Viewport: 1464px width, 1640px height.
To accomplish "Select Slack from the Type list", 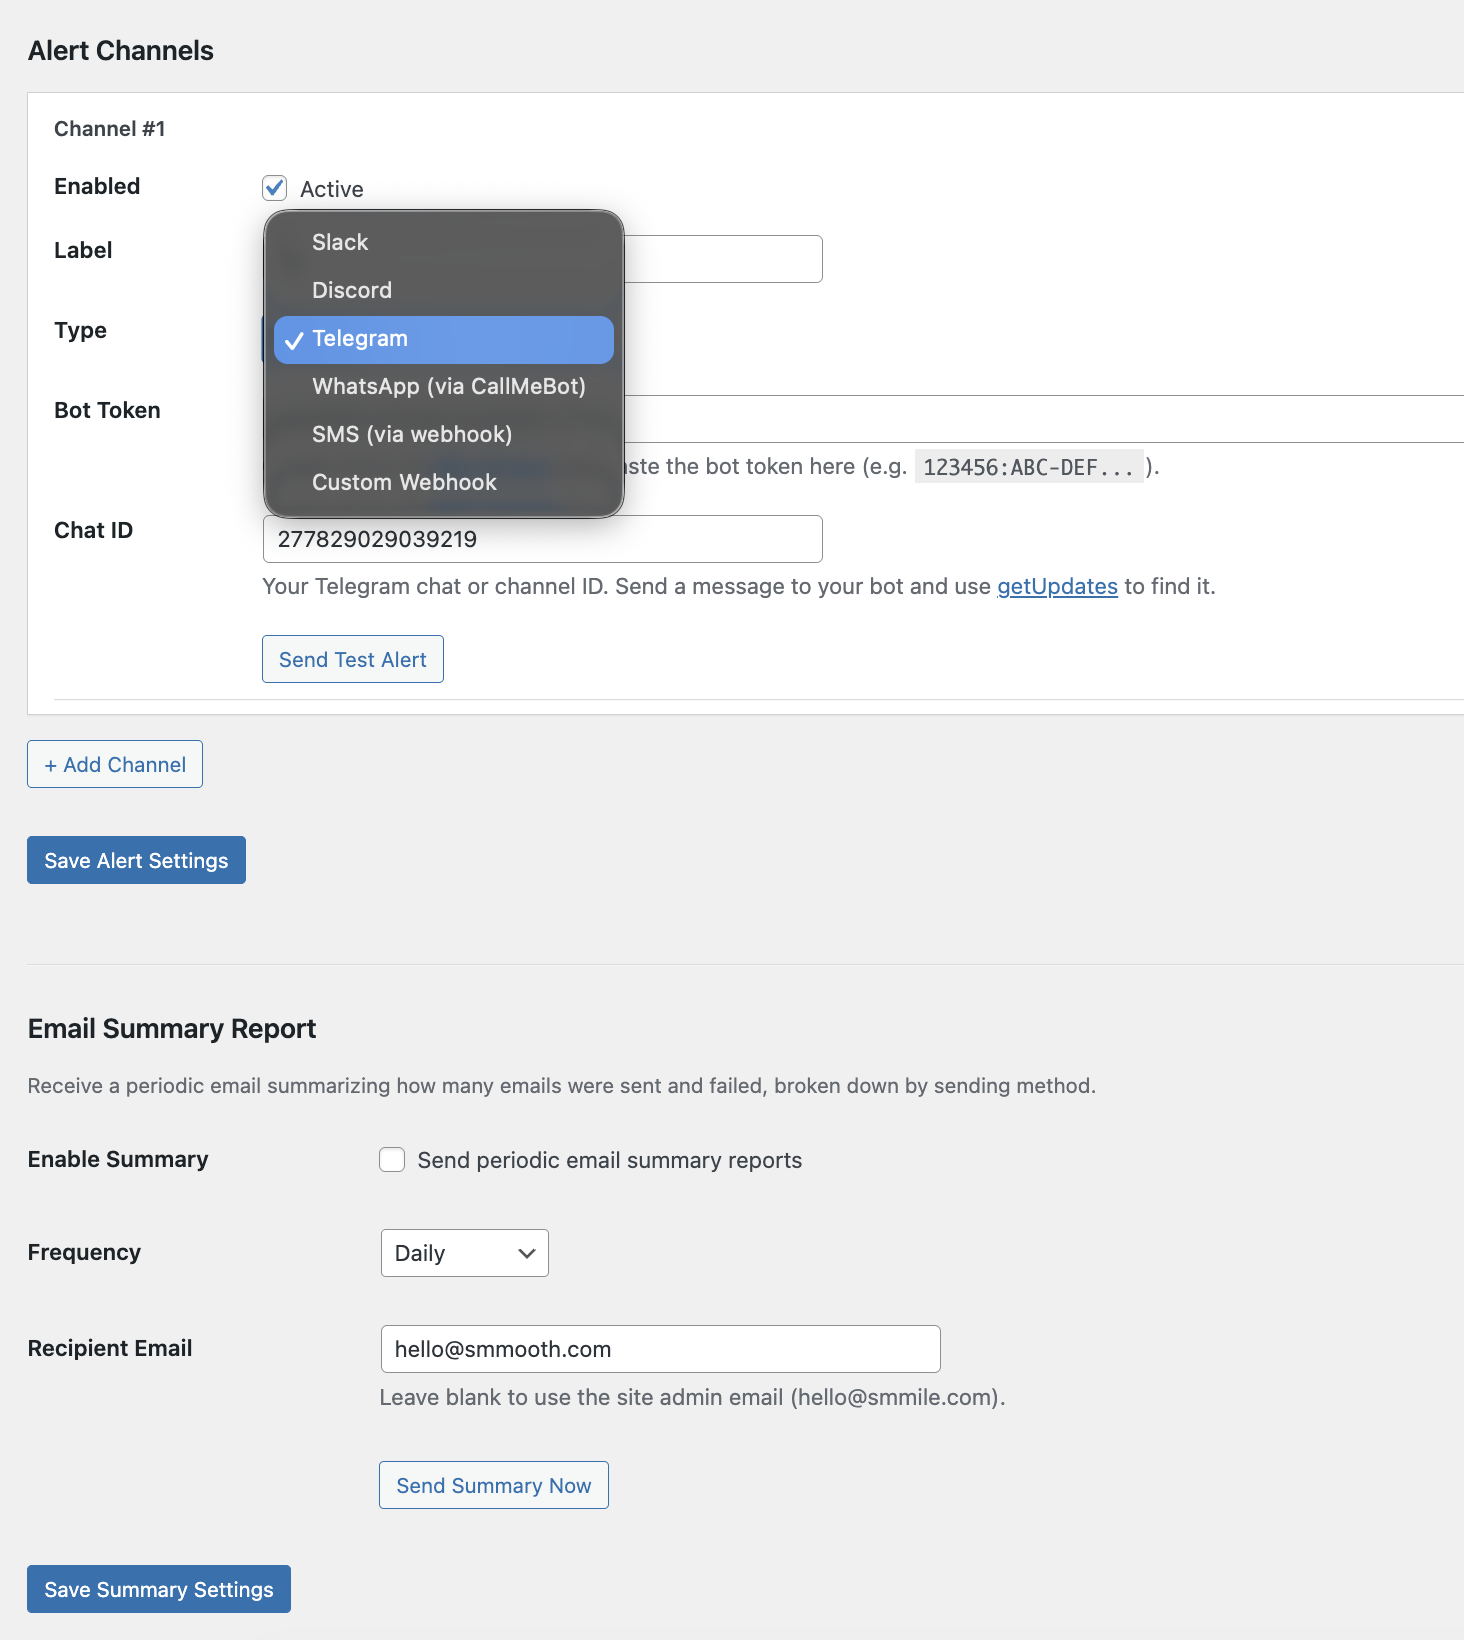I will point(340,242).
